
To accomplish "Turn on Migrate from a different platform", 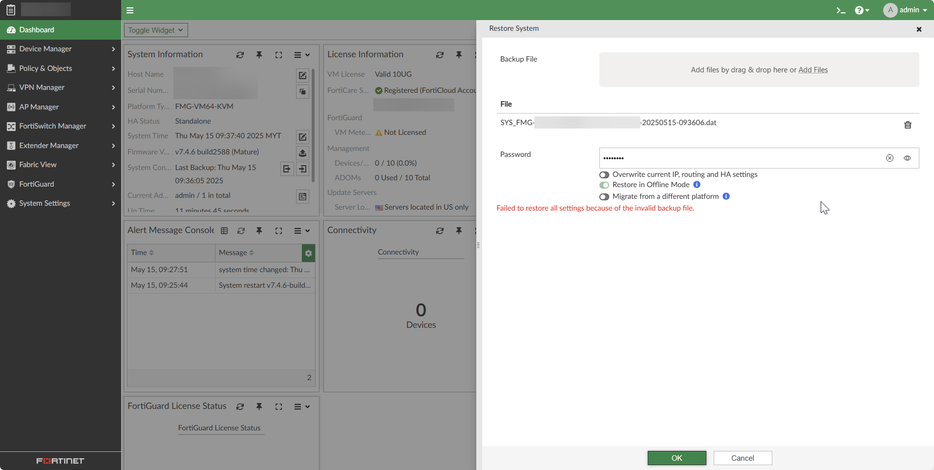I will click(x=604, y=196).
